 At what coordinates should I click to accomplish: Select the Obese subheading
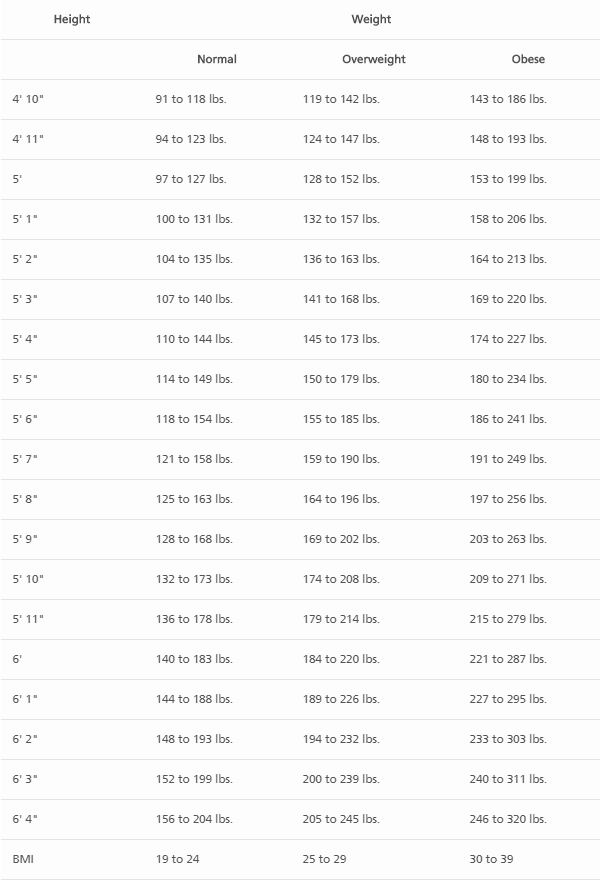528,59
